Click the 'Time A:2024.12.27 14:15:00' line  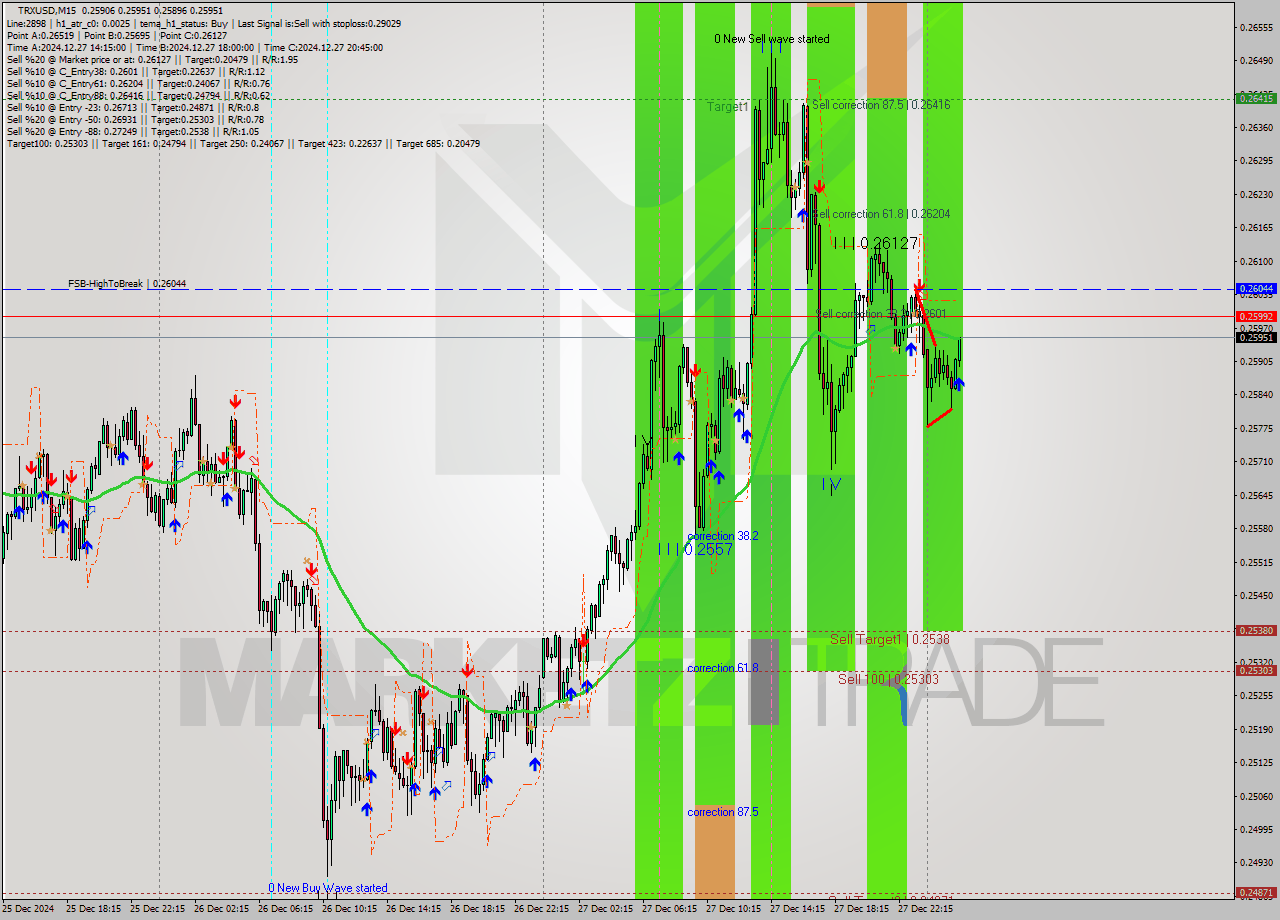[x=194, y=47]
